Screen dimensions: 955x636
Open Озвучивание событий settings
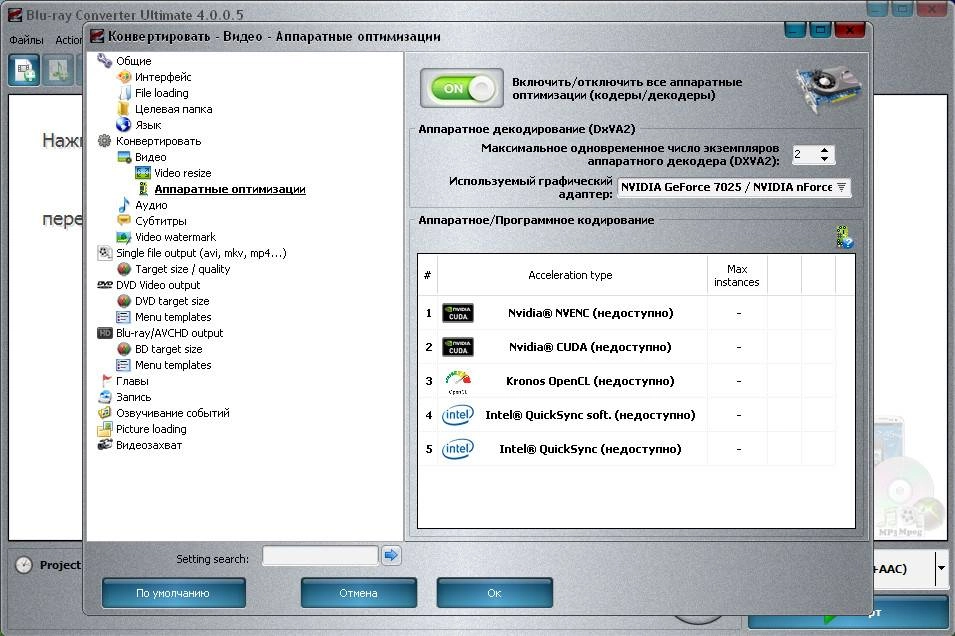(172, 413)
